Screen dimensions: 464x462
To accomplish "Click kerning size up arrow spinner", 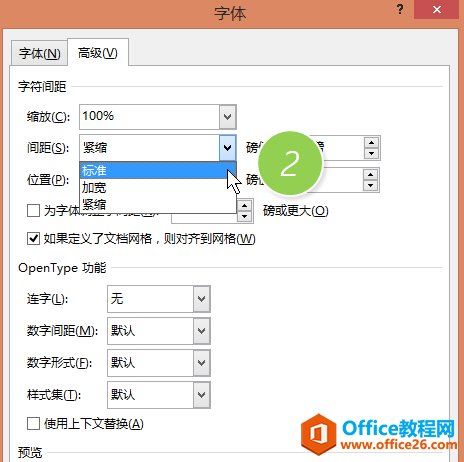I will pyautogui.click(x=245, y=206).
